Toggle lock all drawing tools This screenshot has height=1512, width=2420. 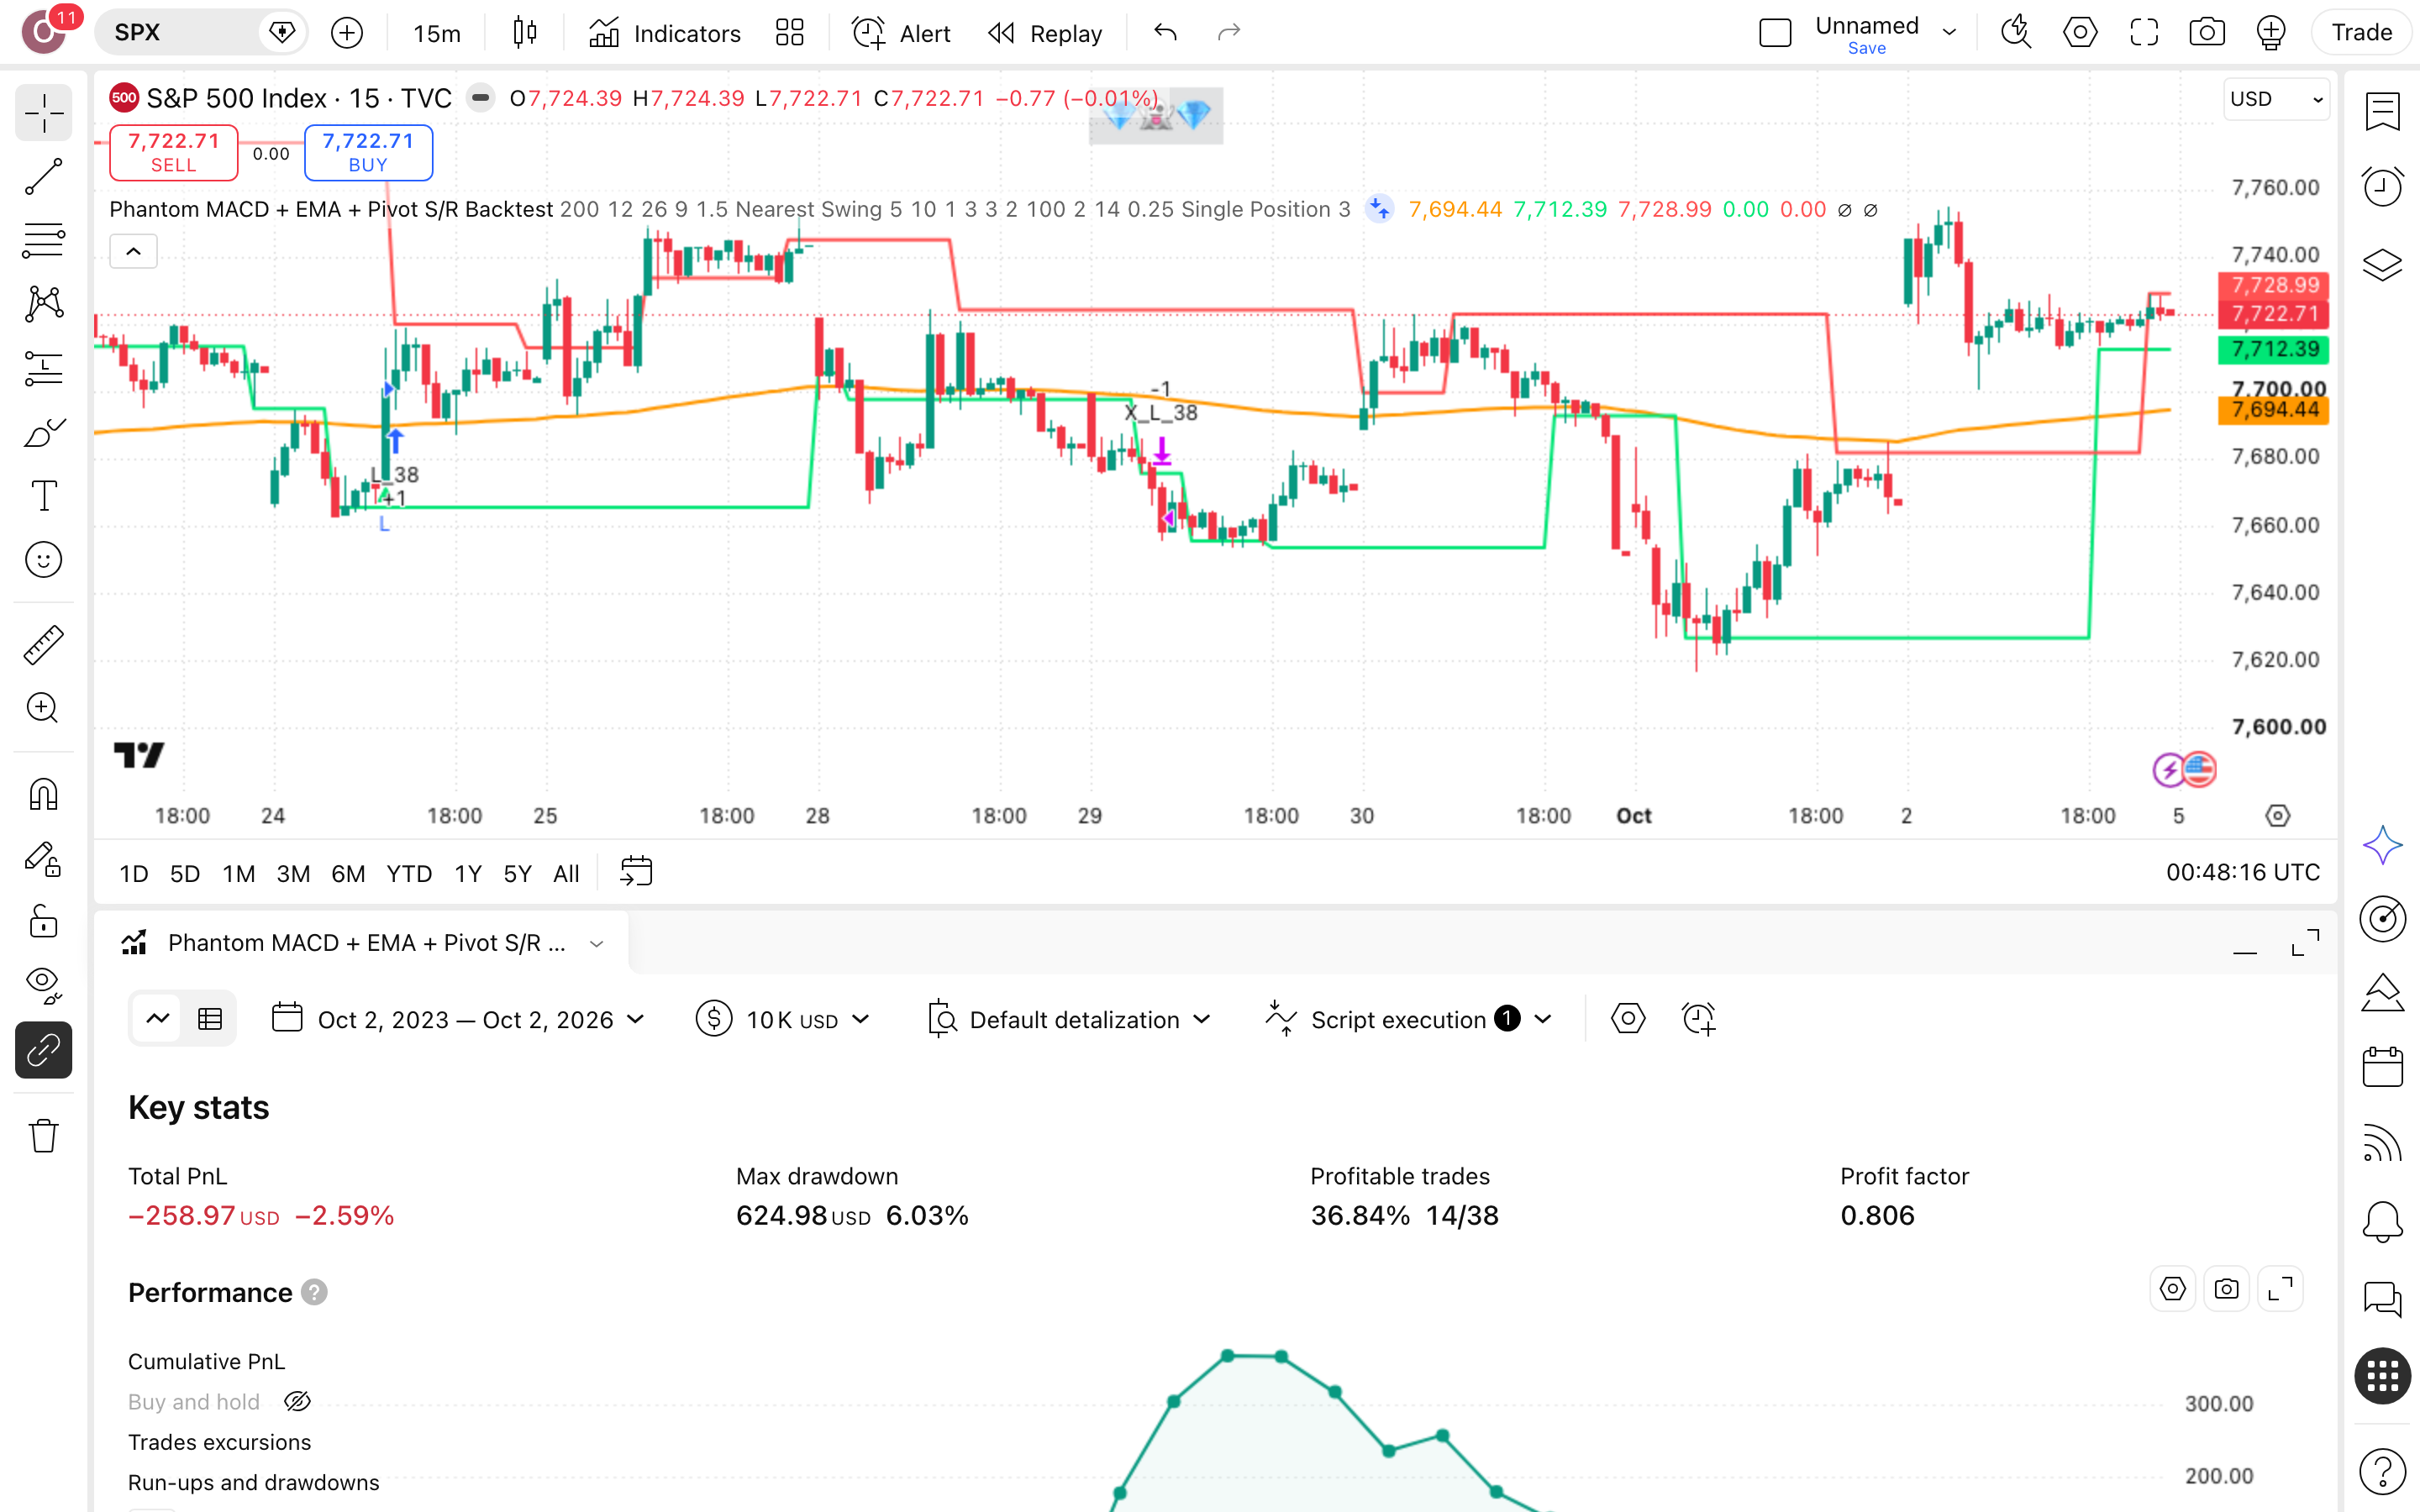pyautogui.click(x=43, y=921)
